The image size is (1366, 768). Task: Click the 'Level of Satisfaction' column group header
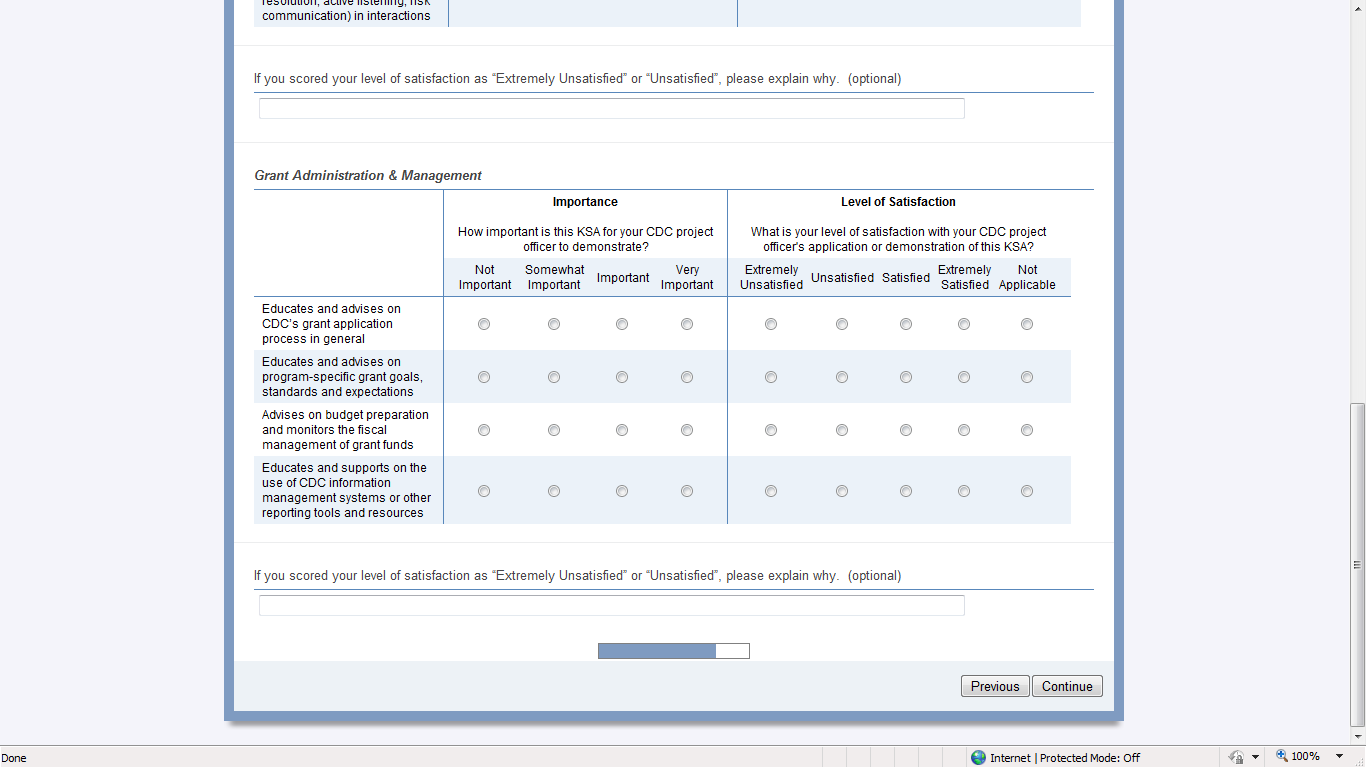click(898, 202)
